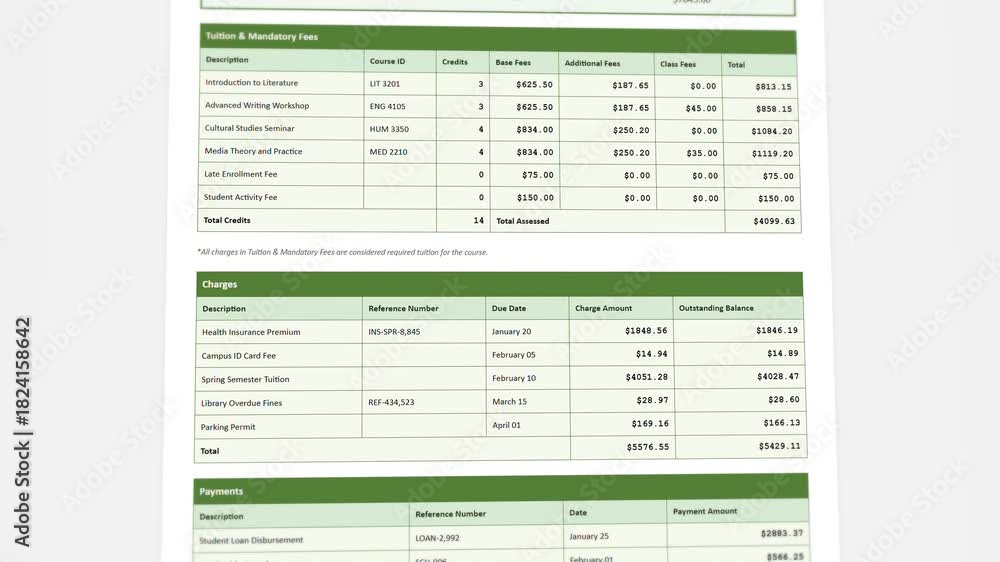Screen dimensions: 1000x562
Task: Click the Cultural Studies Seminar description
Action: pos(249,128)
